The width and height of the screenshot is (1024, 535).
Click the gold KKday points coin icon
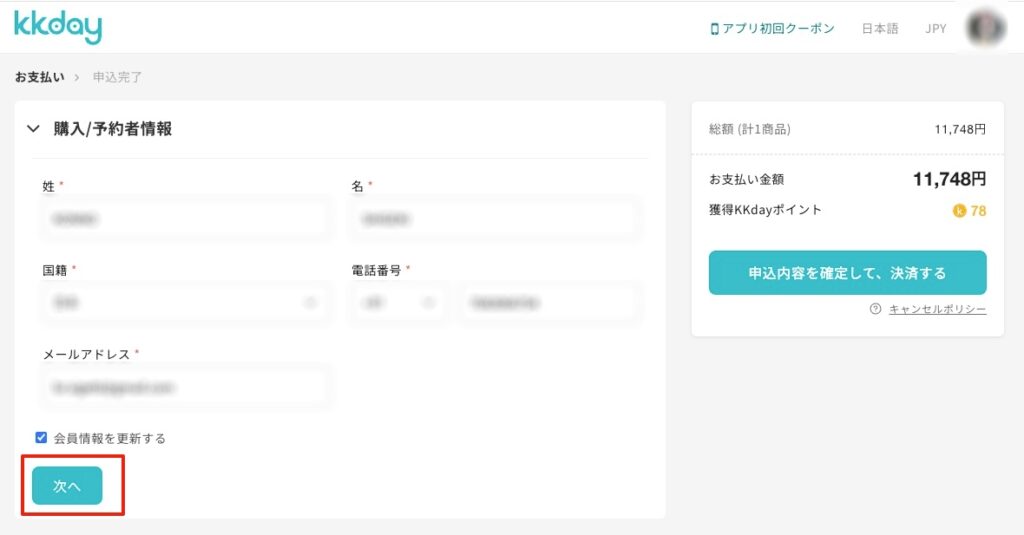click(959, 210)
